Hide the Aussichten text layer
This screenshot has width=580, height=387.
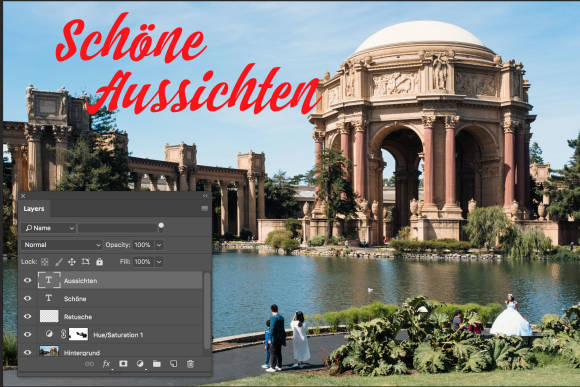pos(27,280)
